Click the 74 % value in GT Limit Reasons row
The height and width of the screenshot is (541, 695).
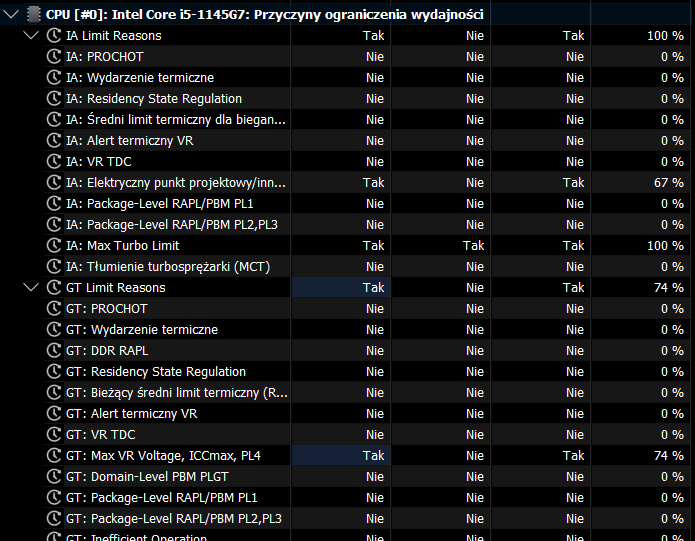point(668,288)
